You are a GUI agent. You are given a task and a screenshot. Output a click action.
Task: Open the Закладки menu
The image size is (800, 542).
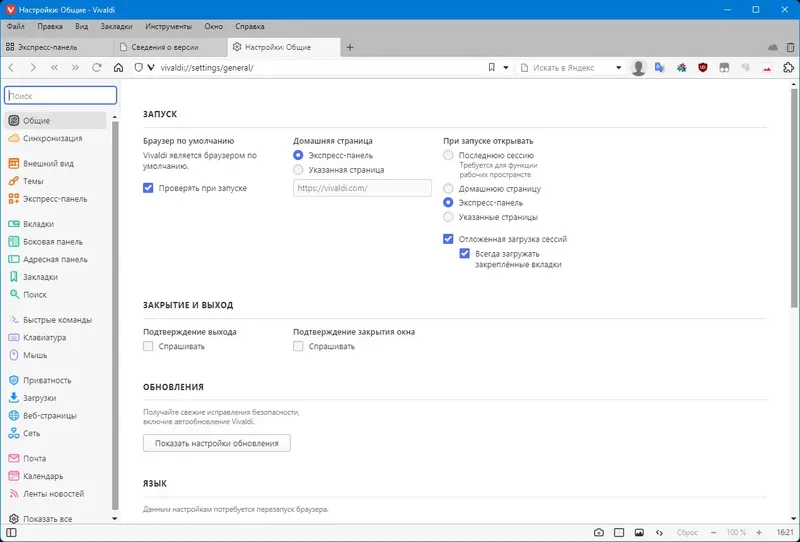click(116, 26)
